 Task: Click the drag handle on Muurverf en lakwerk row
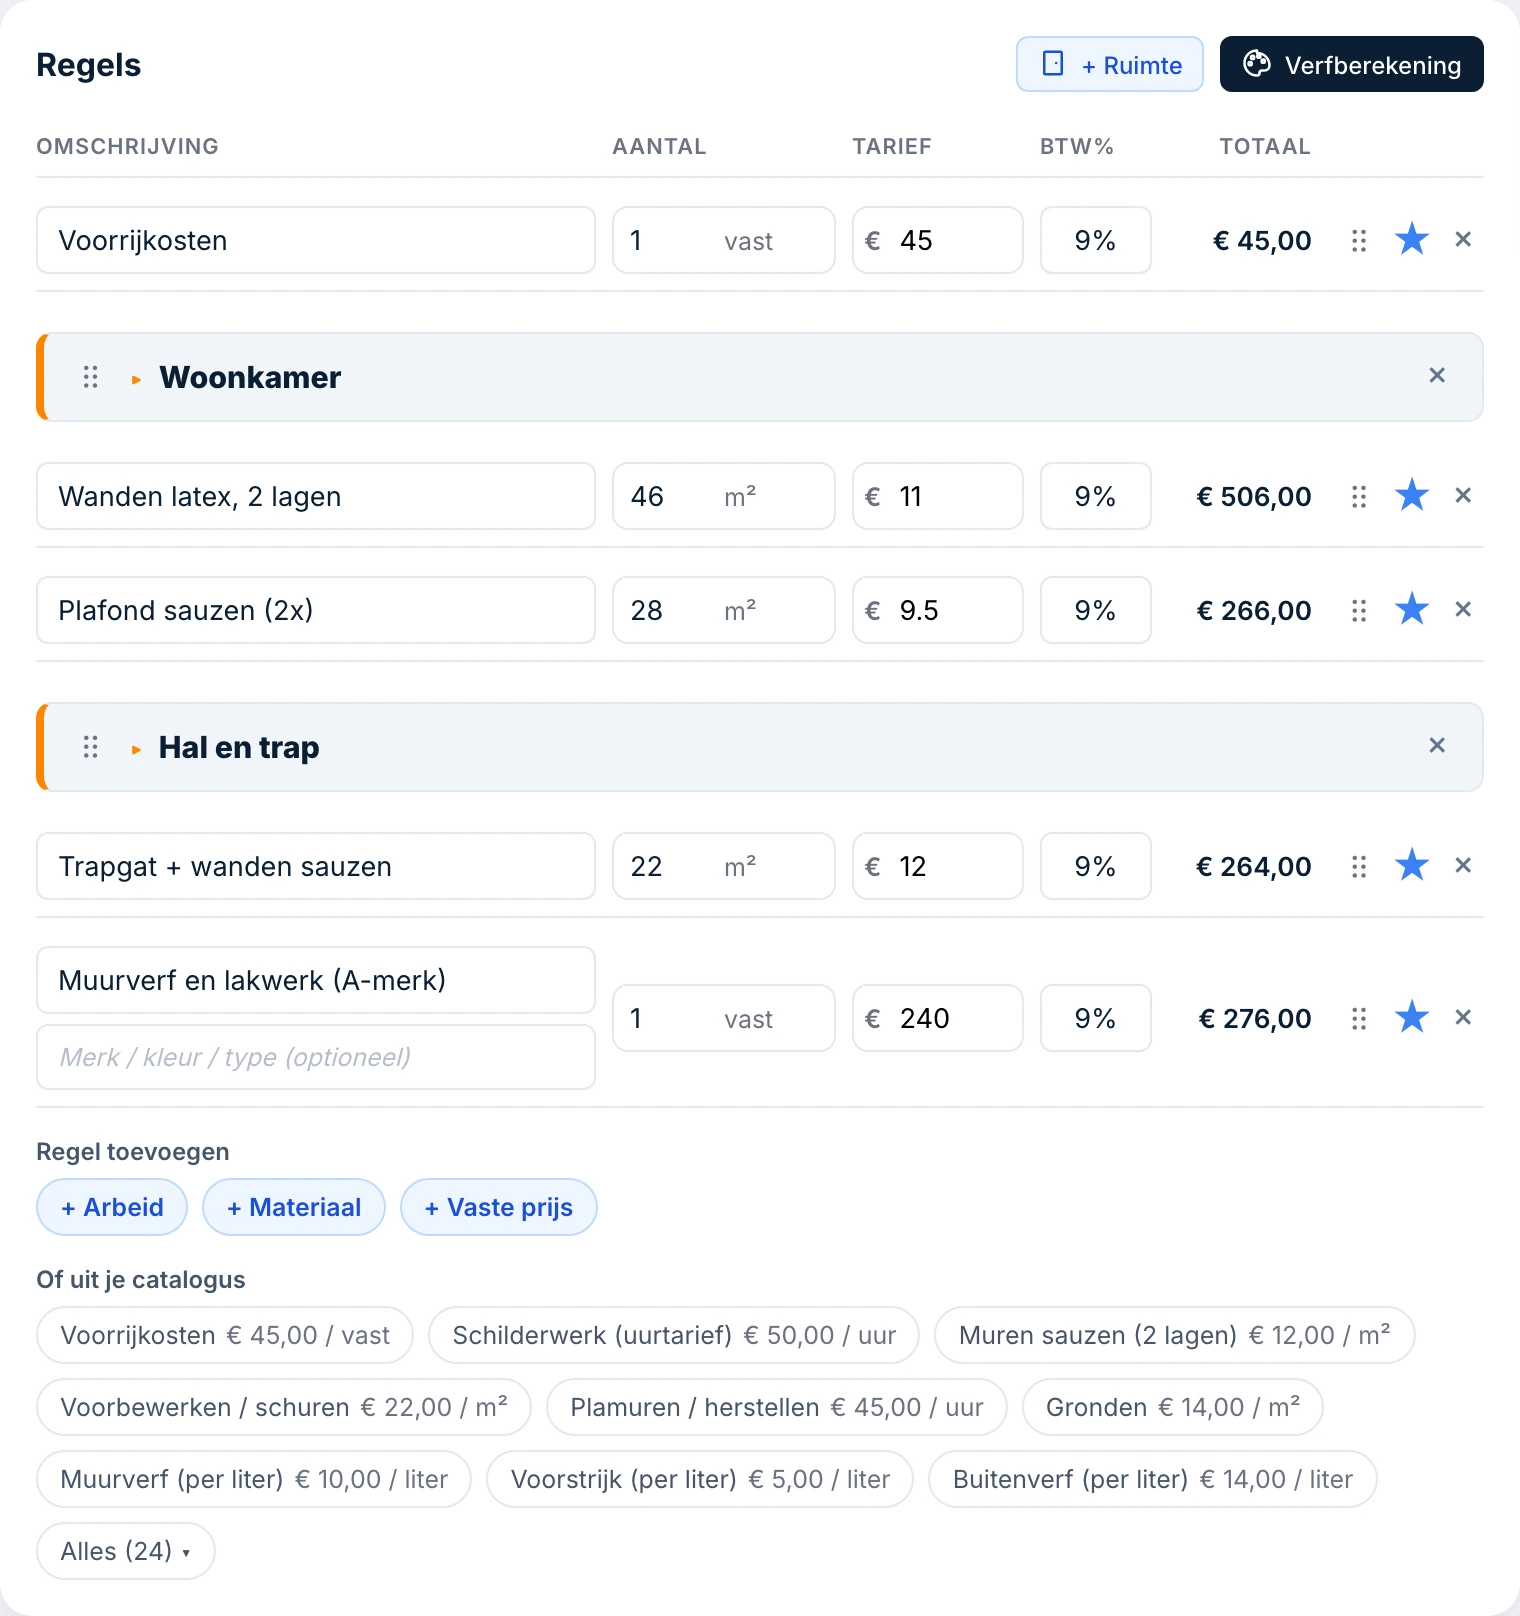pyautogui.click(x=1359, y=1018)
